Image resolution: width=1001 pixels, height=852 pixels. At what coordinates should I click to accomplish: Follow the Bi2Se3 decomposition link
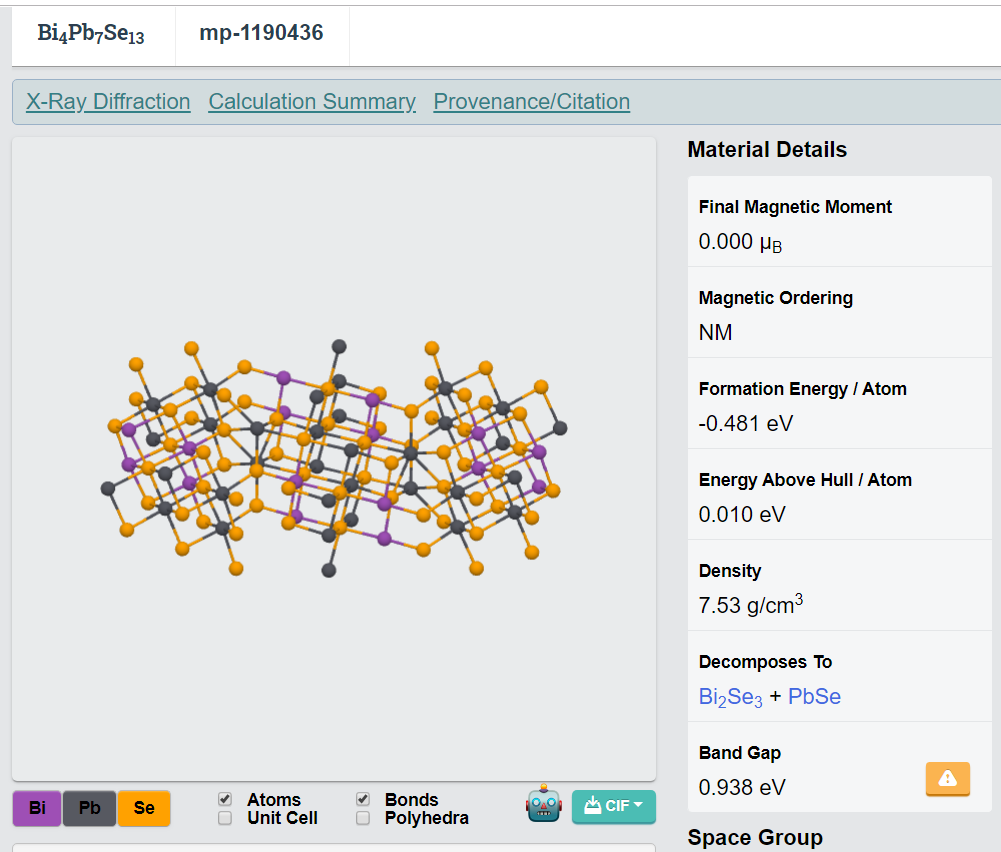(x=730, y=697)
